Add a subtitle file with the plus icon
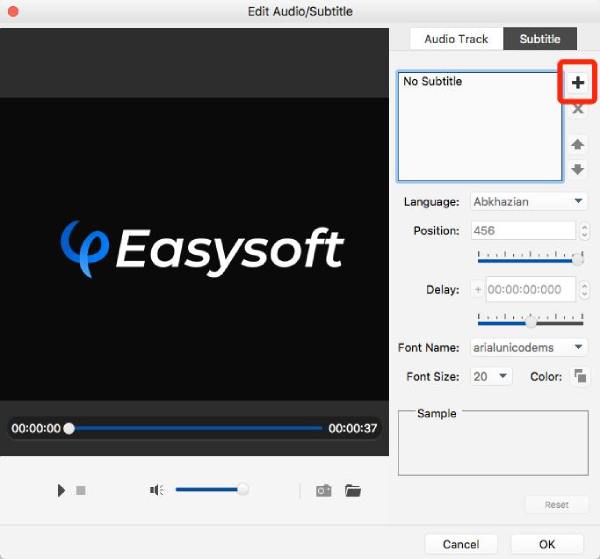The width and height of the screenshot is (600, 559). pyautogui.click(x=577, y=82)
